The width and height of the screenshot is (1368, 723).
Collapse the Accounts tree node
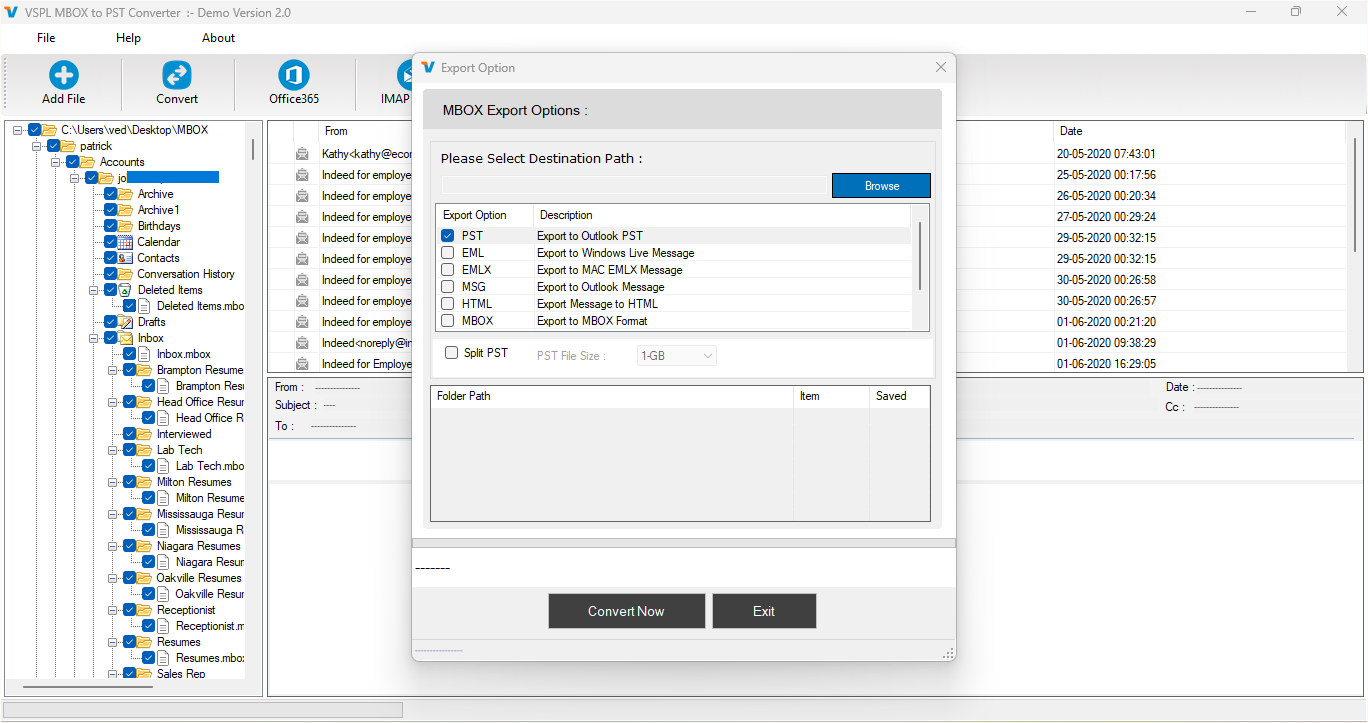56,162
